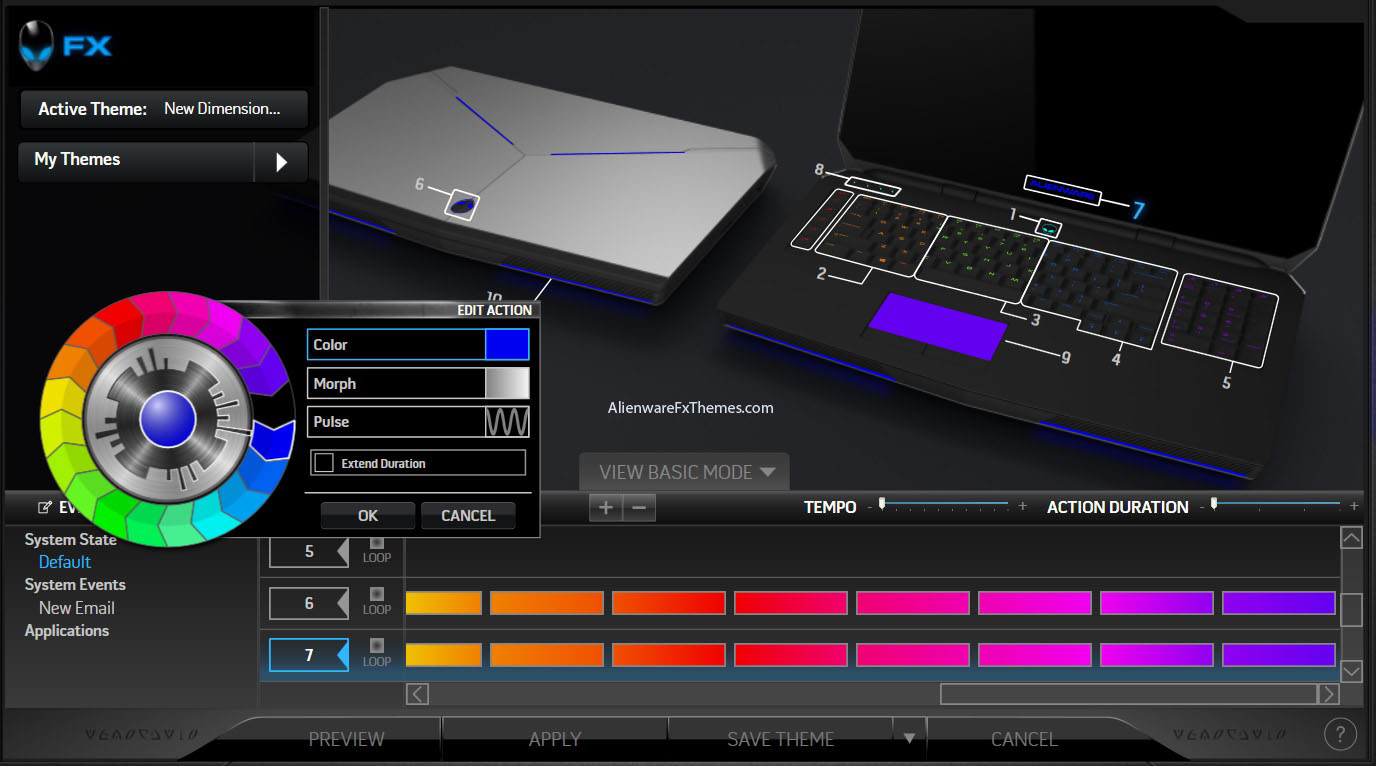Select zone row 5 label
The image size is (1376, 767).
pyautogui.click(x=308, y=551)
